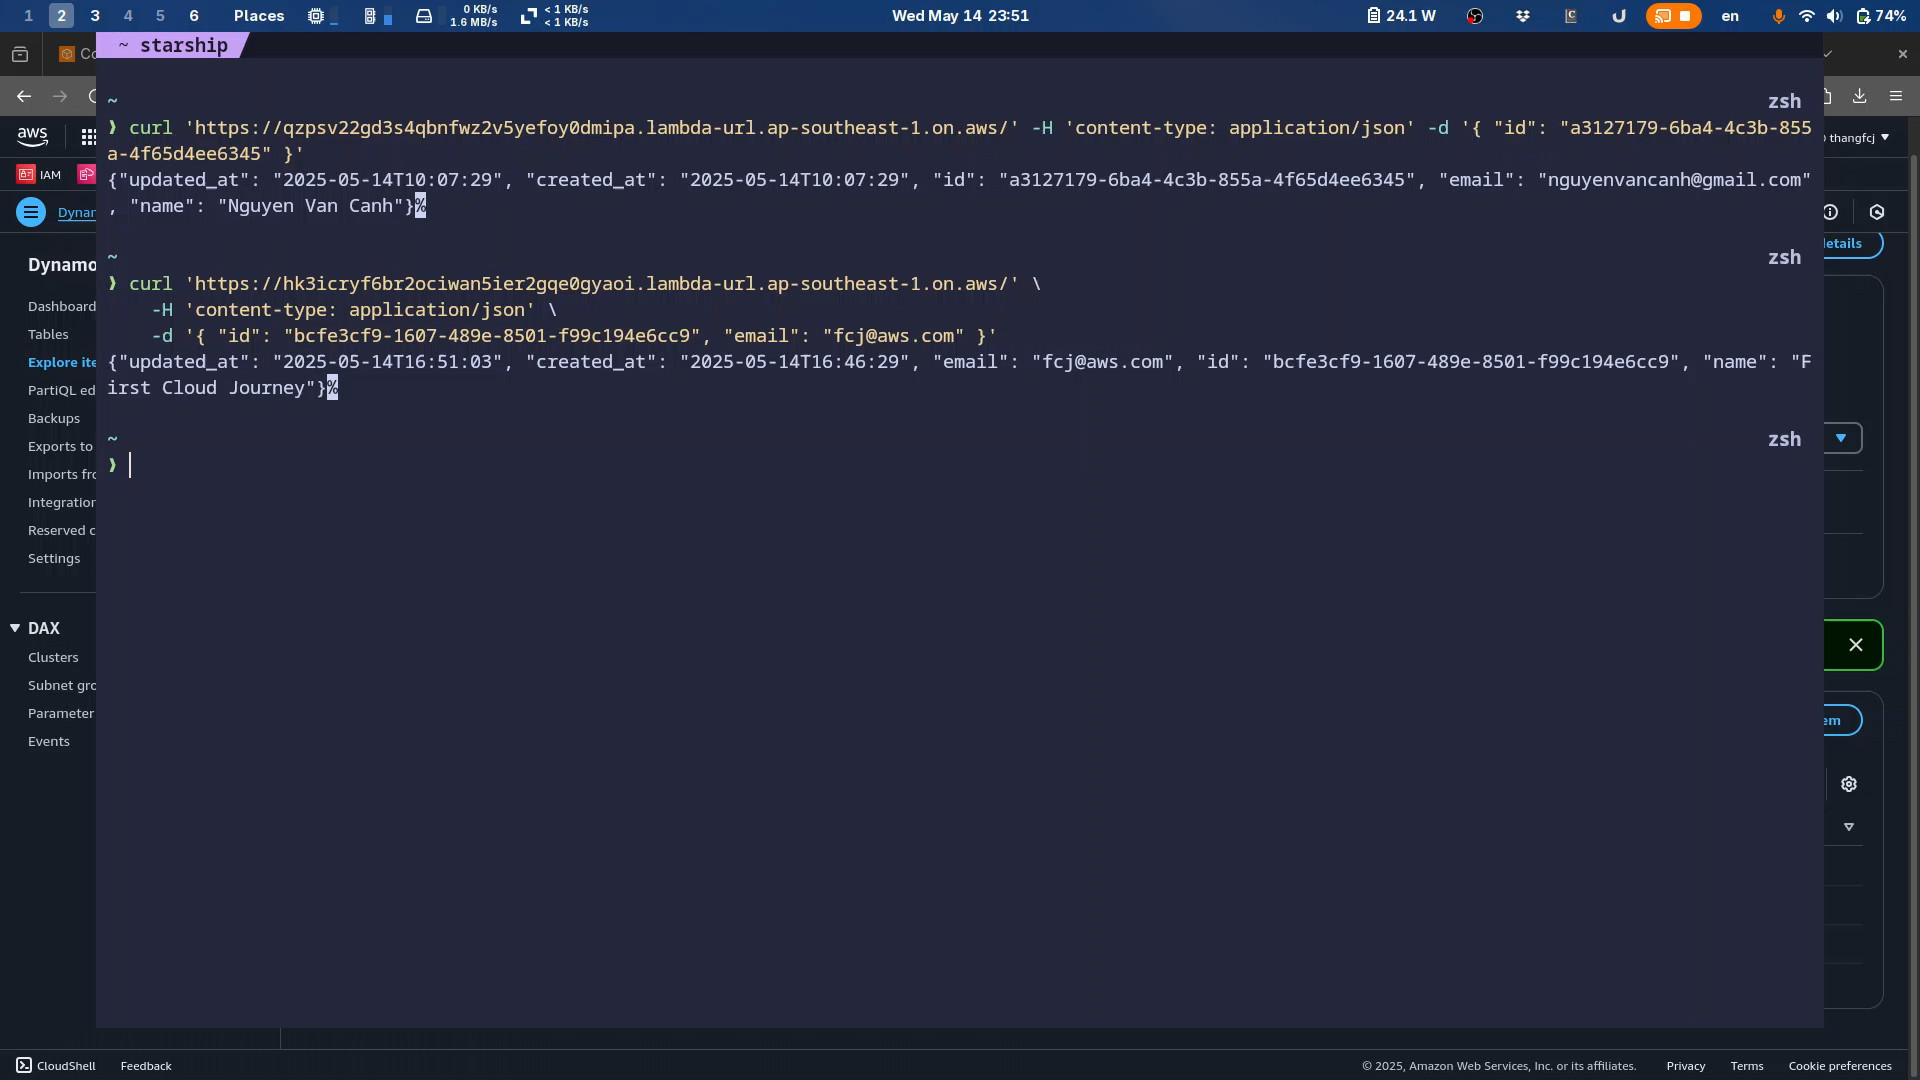Open the Wi-Fi status icon
1920x1080 pixels.
[x=1806, y=16]
